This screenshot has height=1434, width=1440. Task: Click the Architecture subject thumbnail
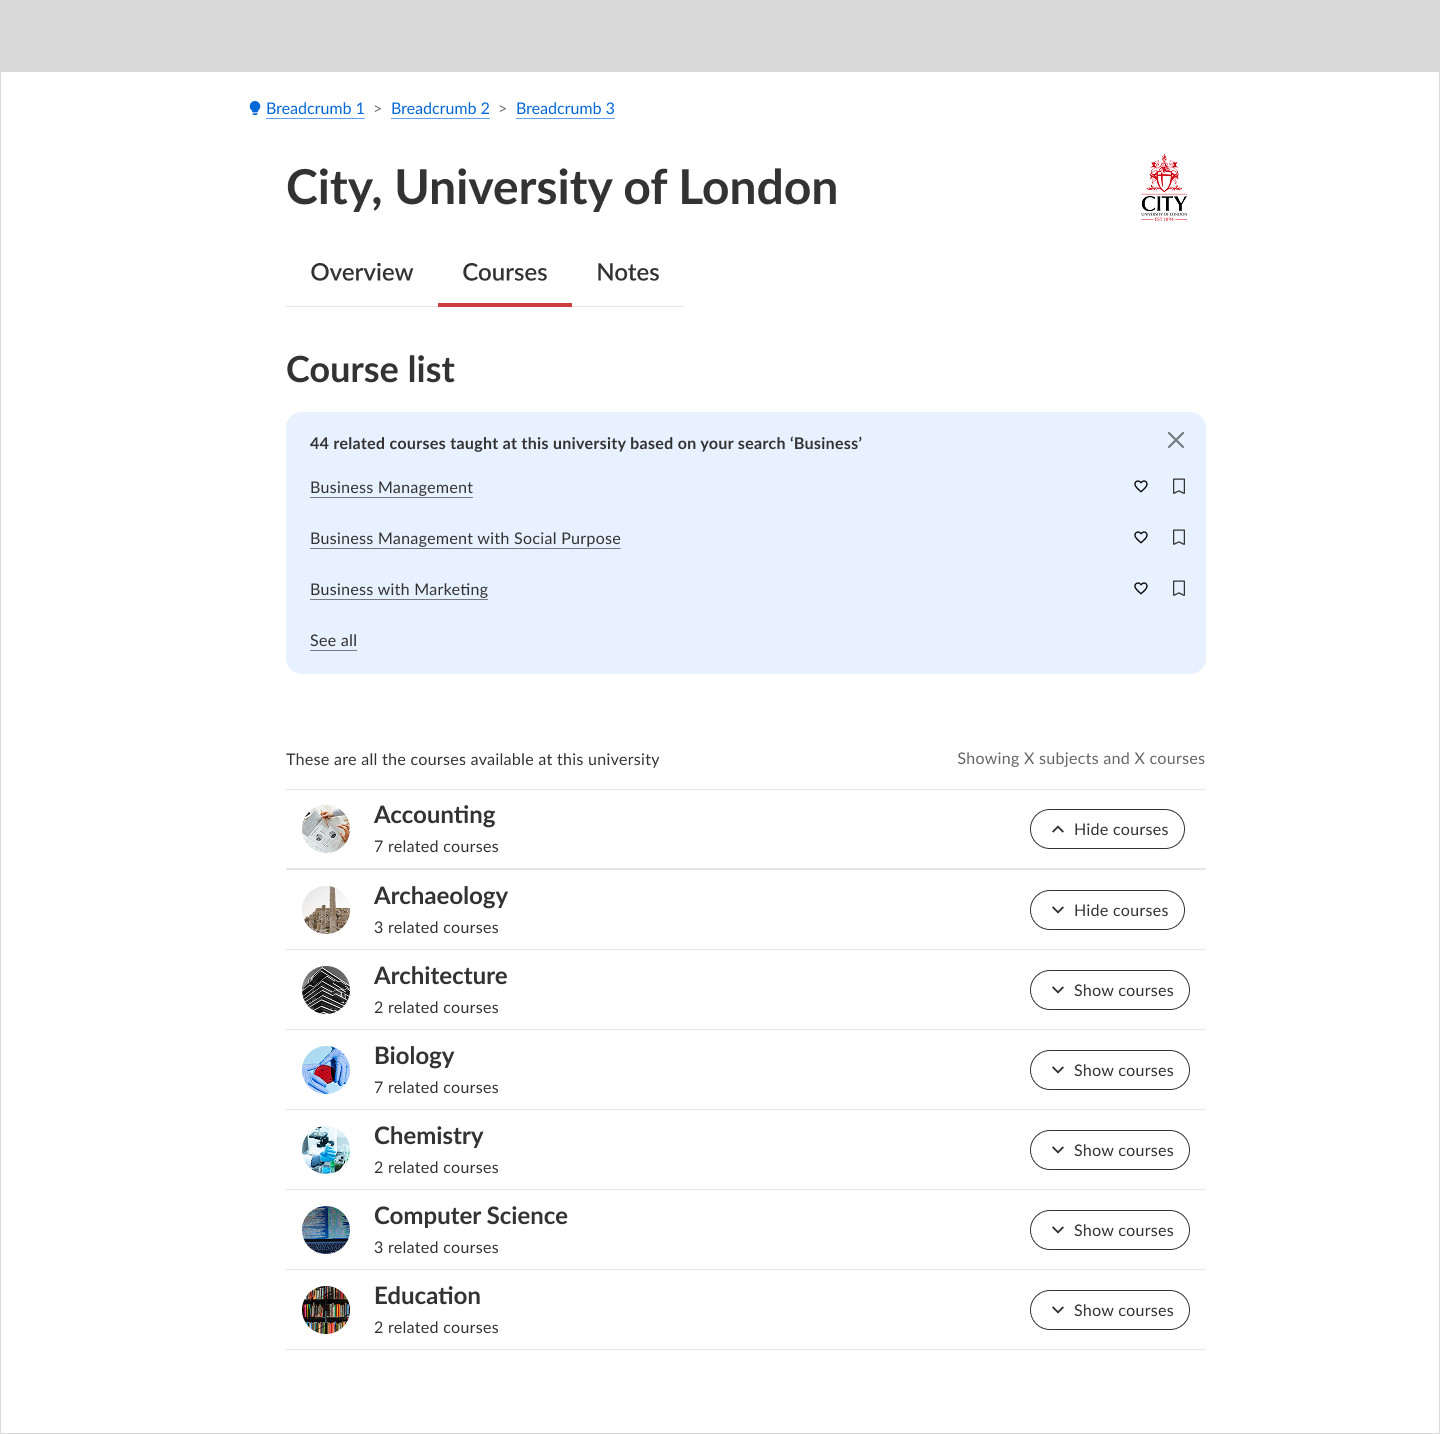click(x=326, y=990)
